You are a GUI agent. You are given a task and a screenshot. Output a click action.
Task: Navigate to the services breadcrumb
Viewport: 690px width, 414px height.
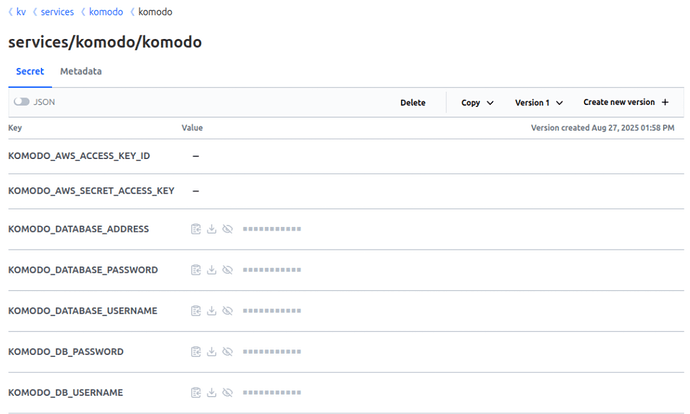(57, 12)
